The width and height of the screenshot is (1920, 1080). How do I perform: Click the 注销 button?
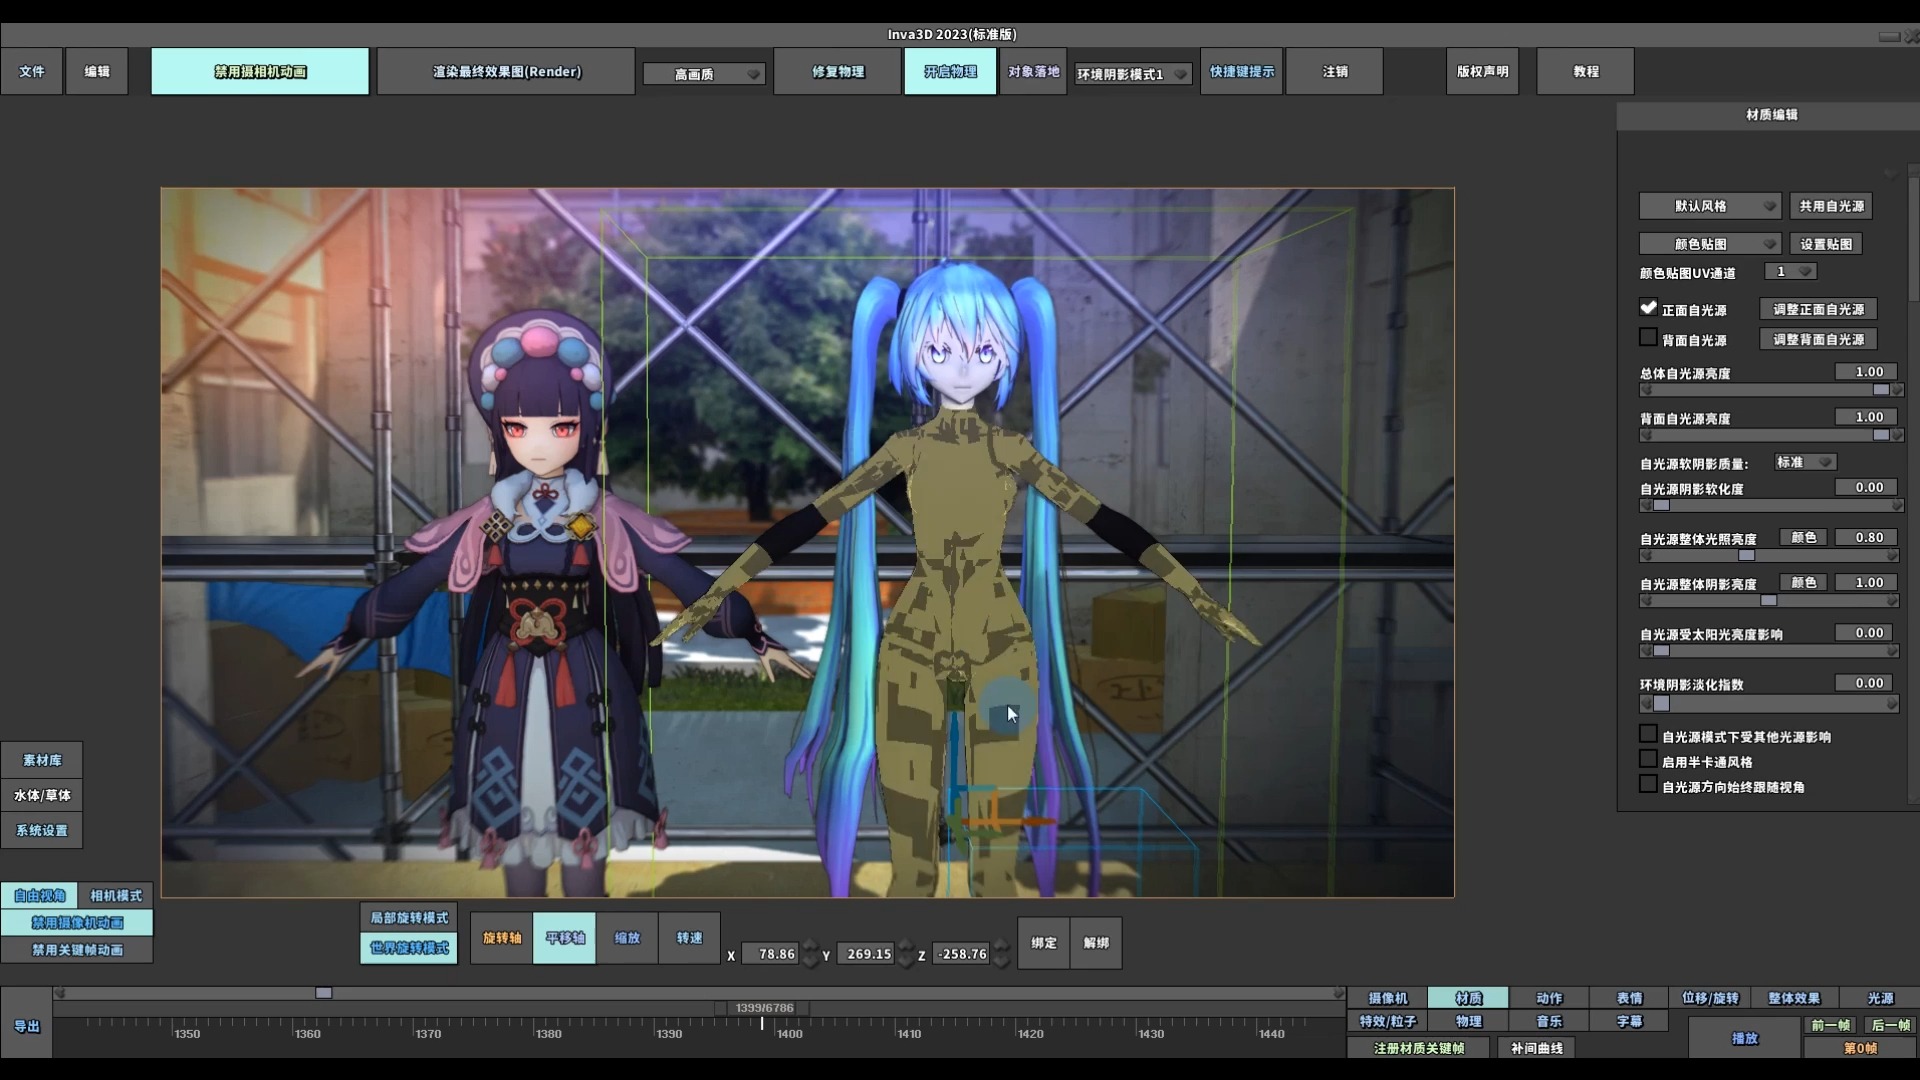click(1335, 72)
